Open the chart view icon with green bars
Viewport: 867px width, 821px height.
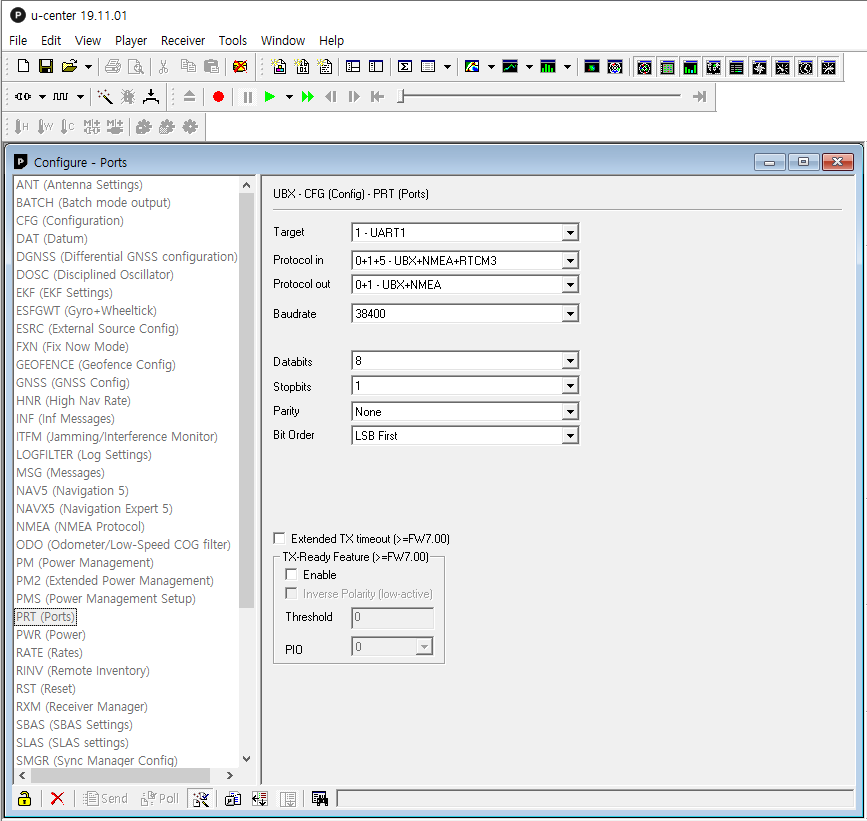coord(548,67)
